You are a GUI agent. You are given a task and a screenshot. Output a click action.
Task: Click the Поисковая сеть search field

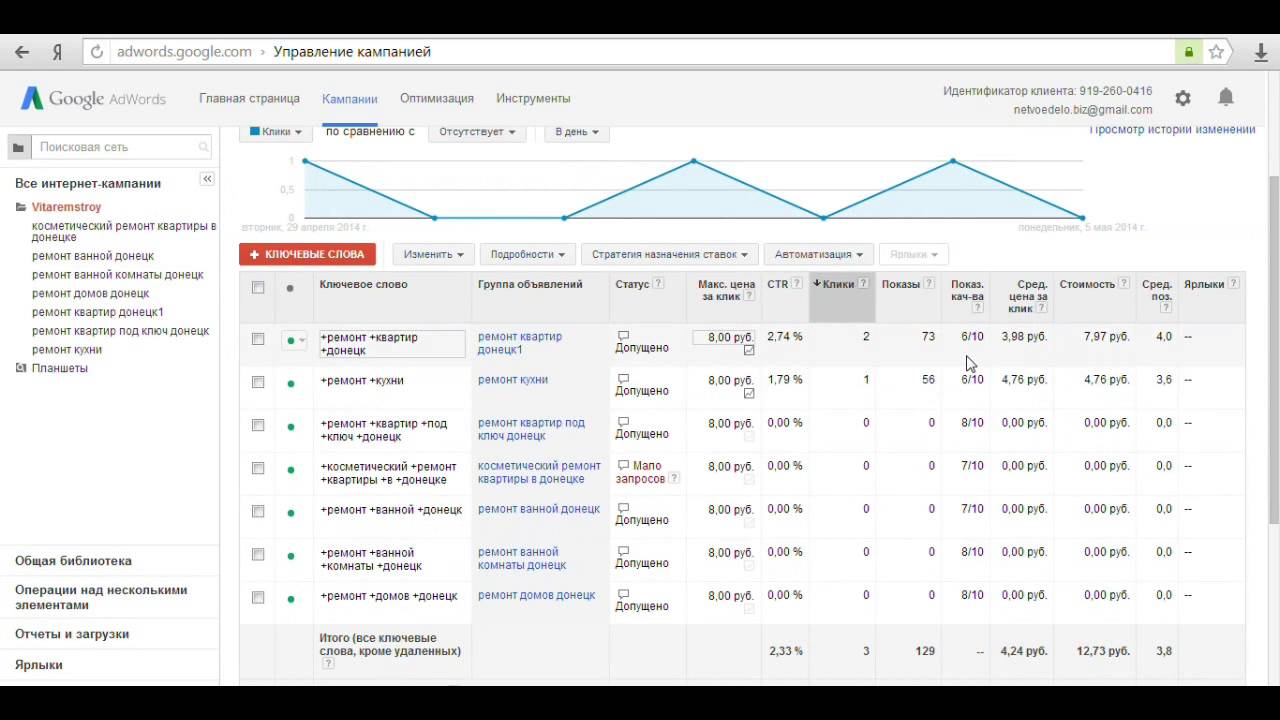[118, 147]
